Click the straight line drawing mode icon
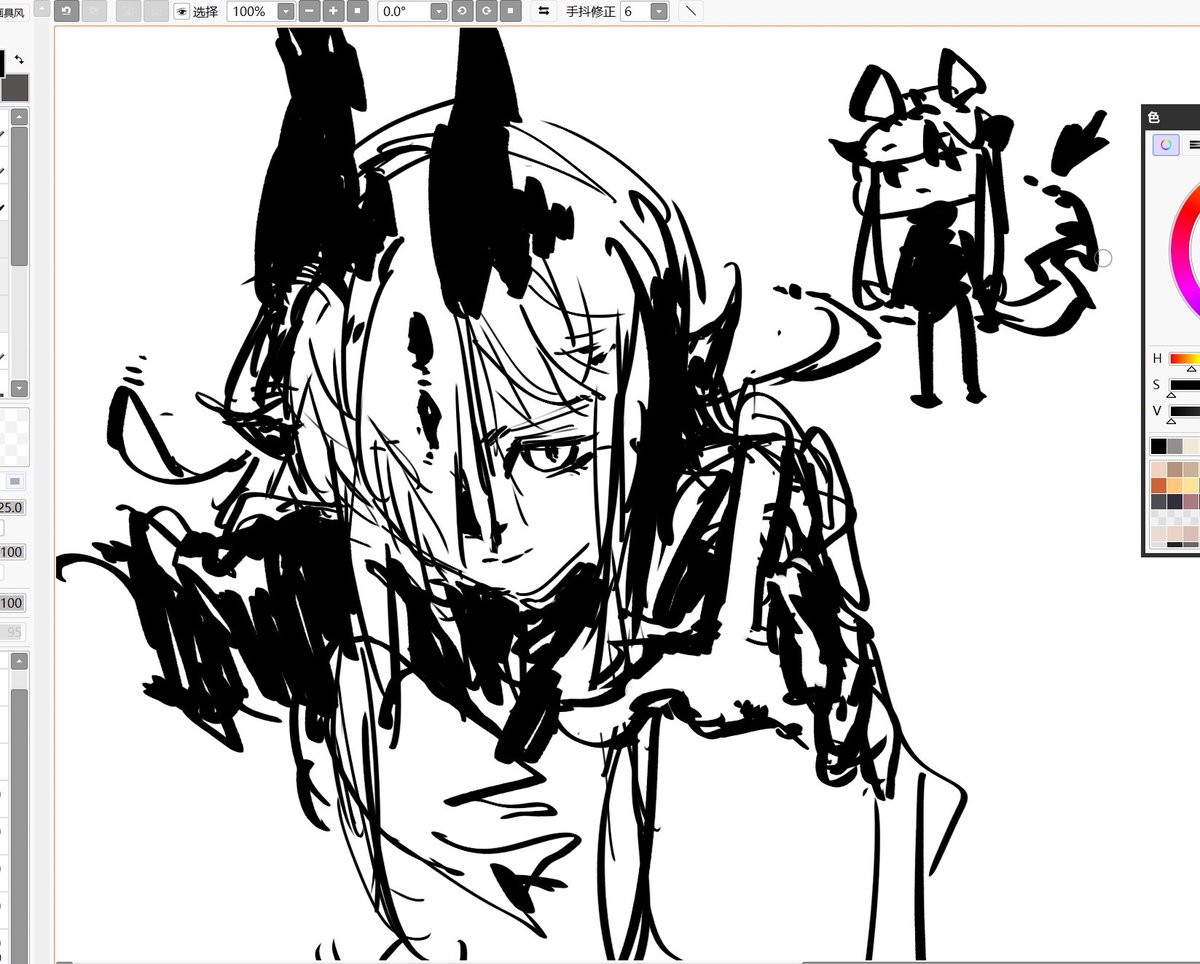Image resolution: width=1200 pixels, height=964 pixels. 692,12
